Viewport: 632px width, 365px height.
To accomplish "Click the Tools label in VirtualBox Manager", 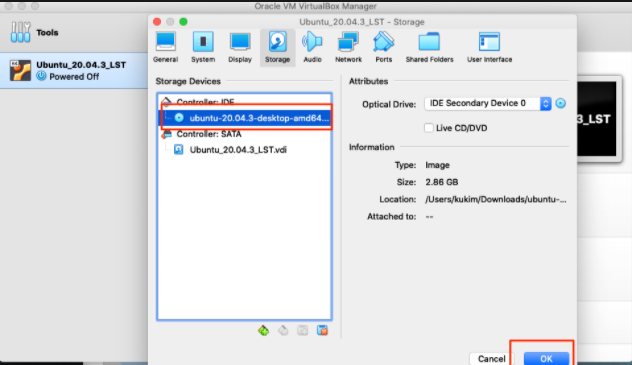I will (x=47, y=33).
